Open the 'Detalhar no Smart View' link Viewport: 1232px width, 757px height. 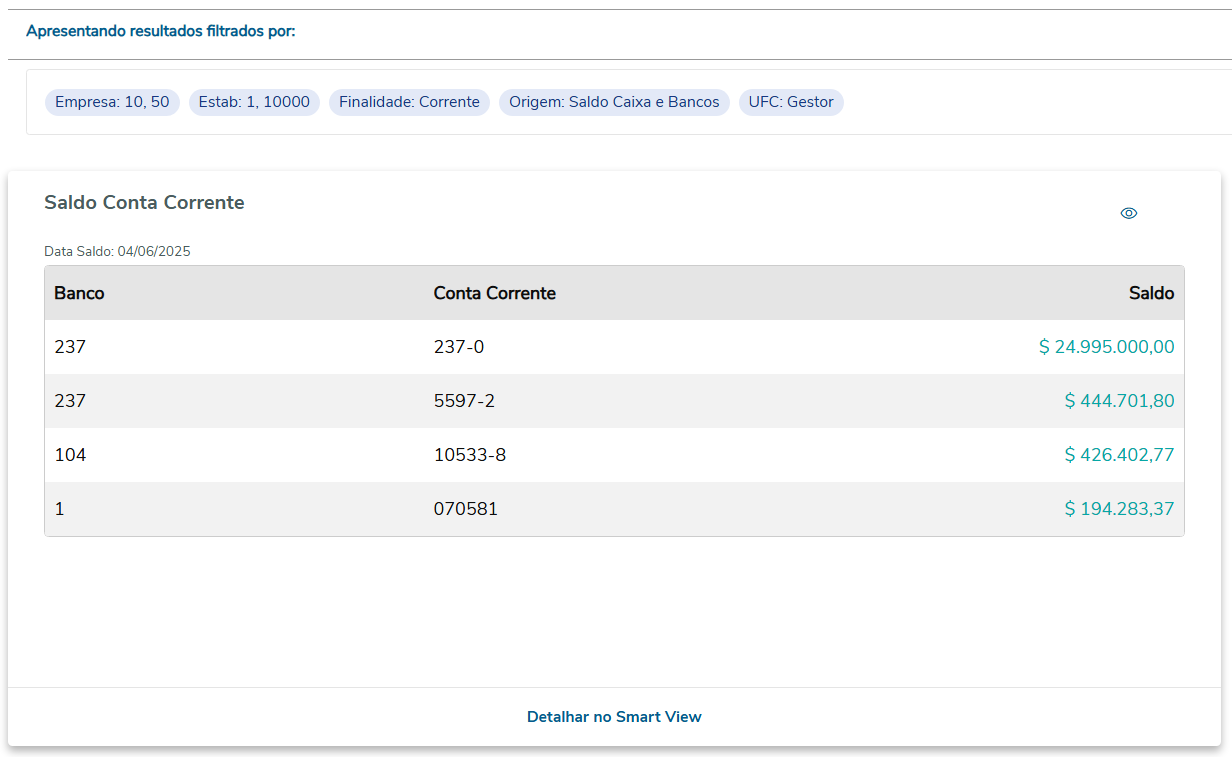coord(614,717)
